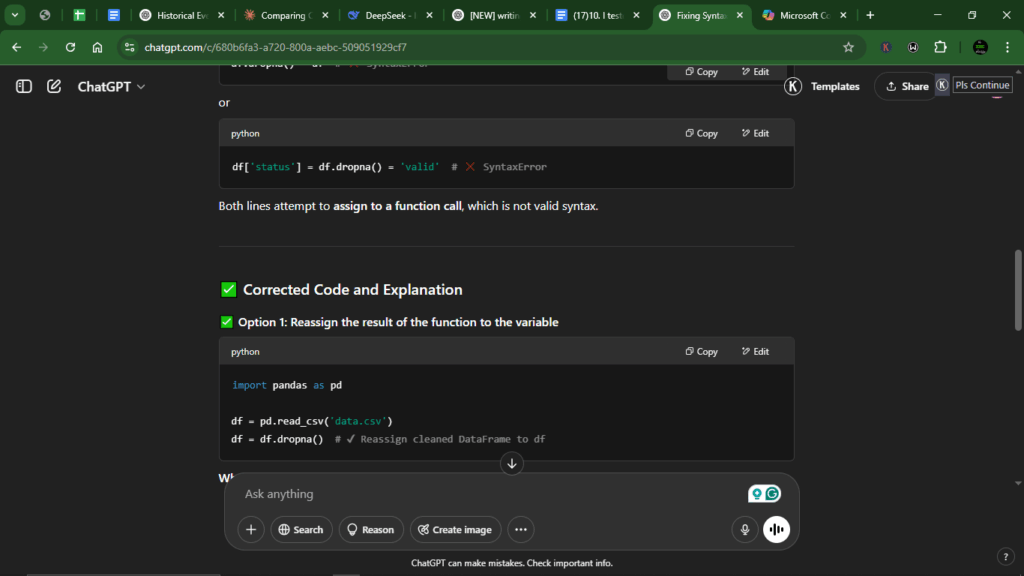
Task: Copy the Option 1 python code block
Action: point(701,351)
